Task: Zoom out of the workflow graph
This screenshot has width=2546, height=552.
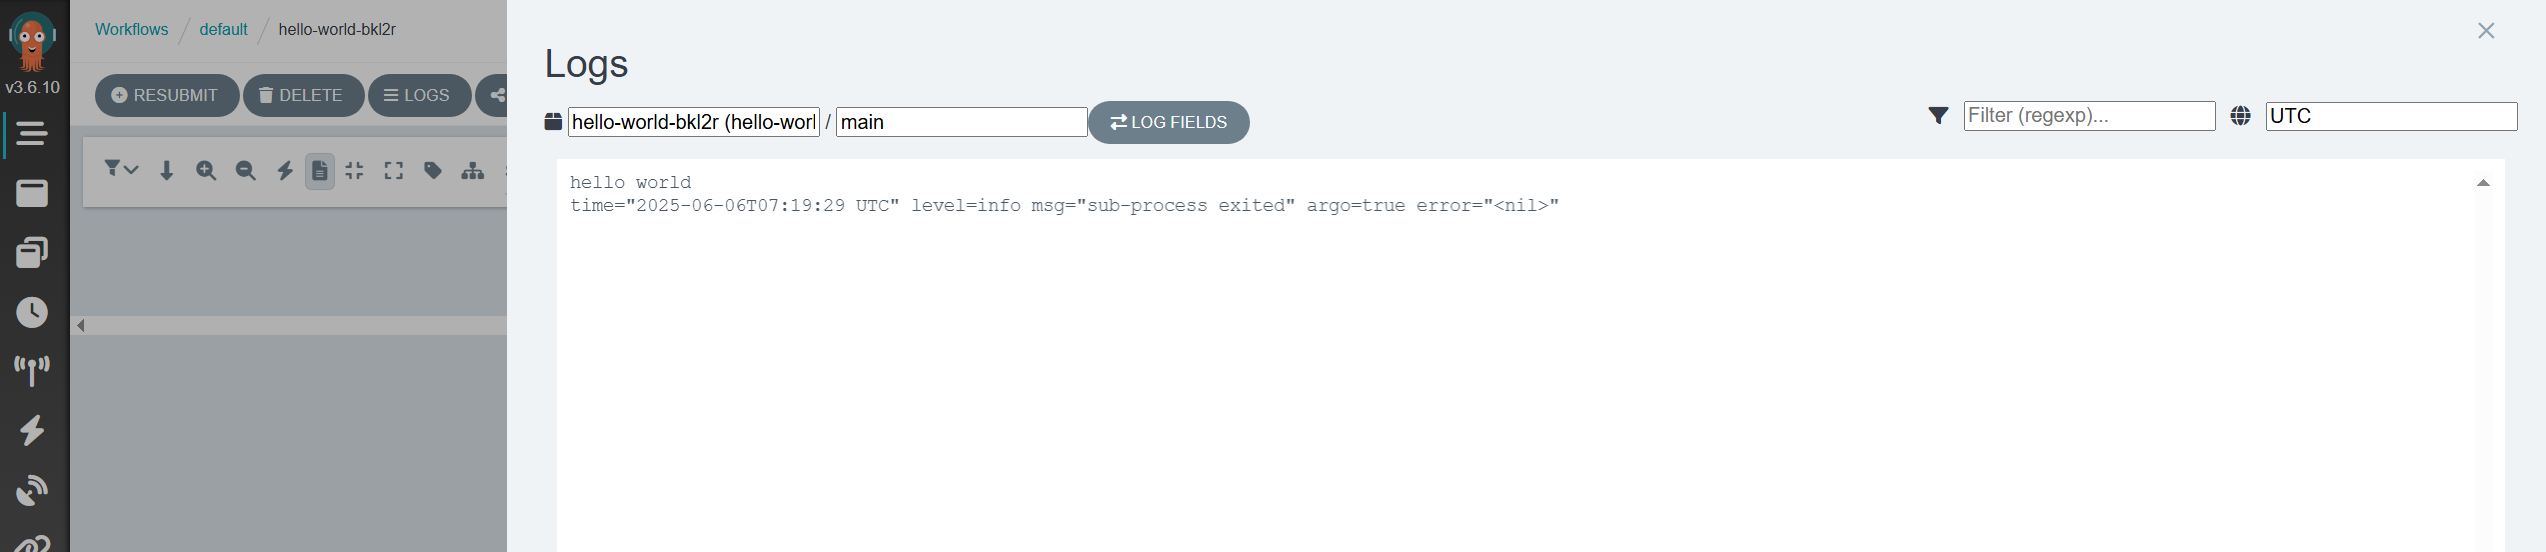Action: (245, 171)
